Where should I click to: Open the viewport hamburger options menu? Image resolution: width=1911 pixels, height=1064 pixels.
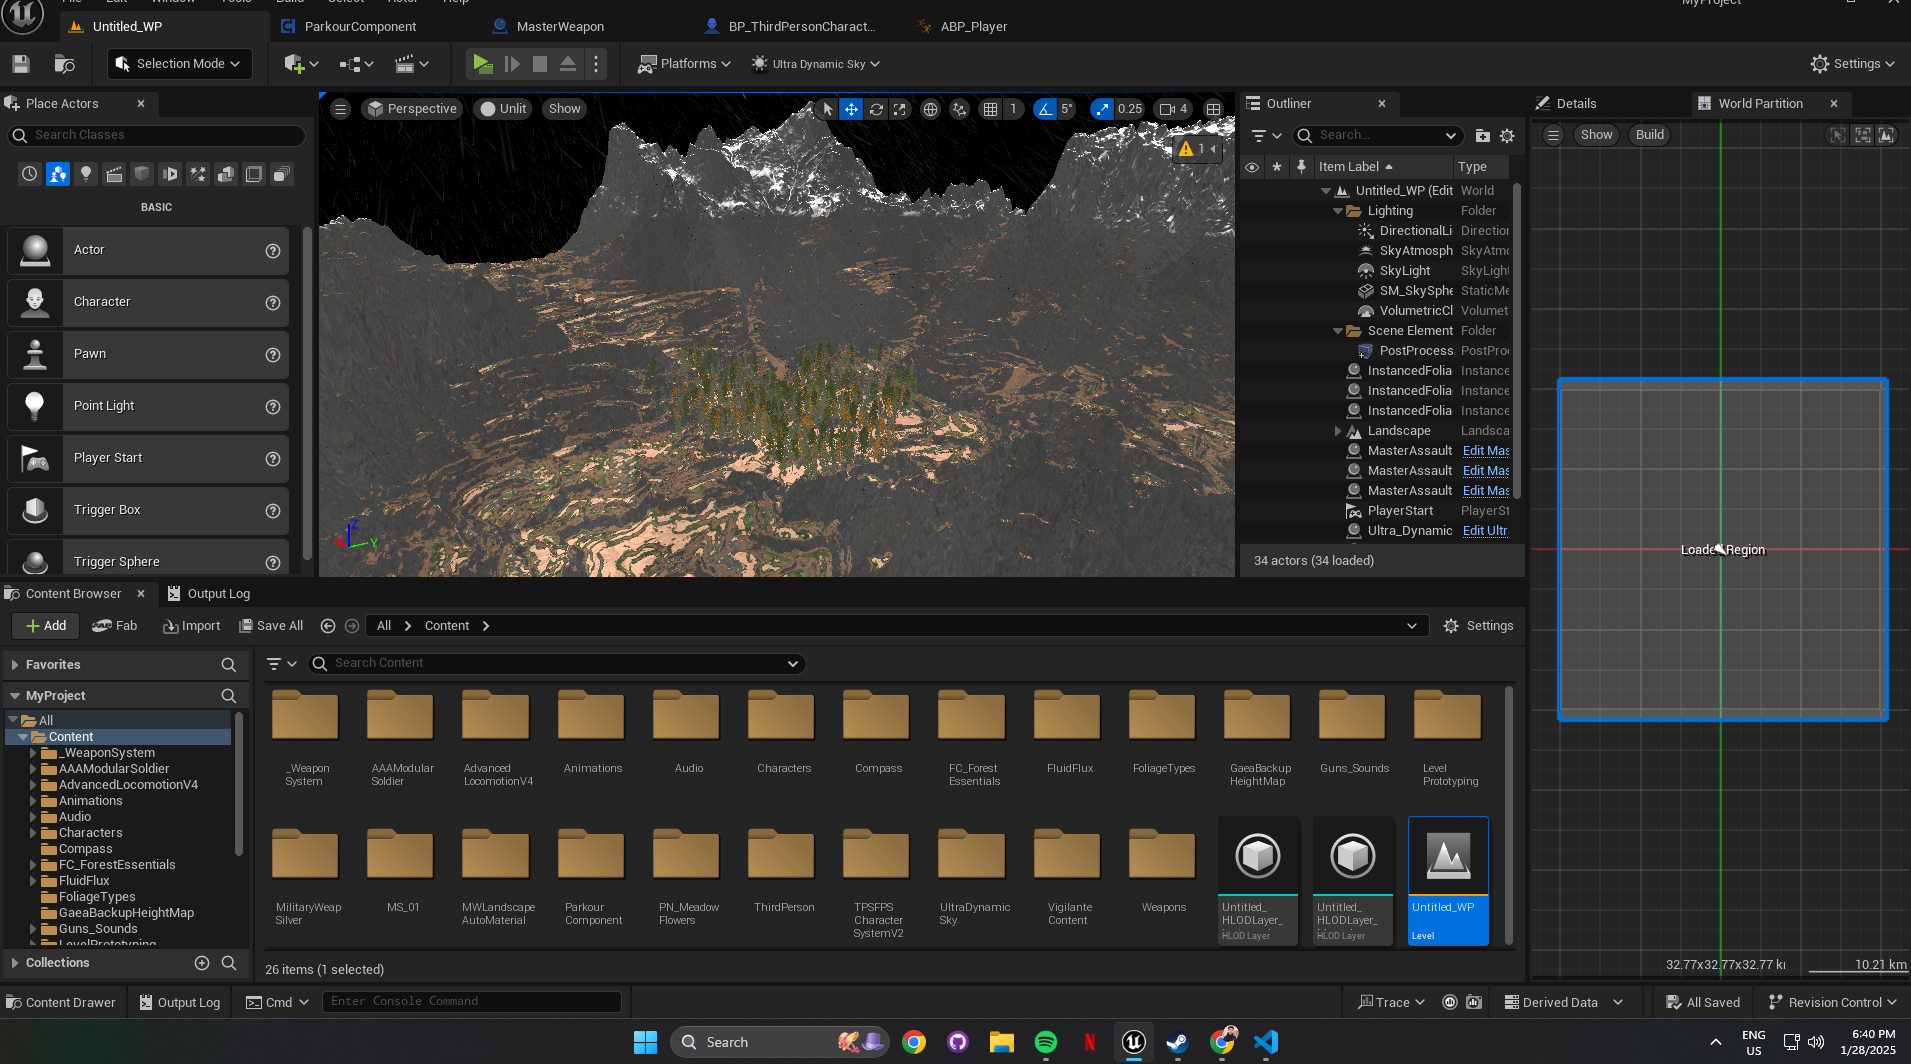[x=341, y=109]
